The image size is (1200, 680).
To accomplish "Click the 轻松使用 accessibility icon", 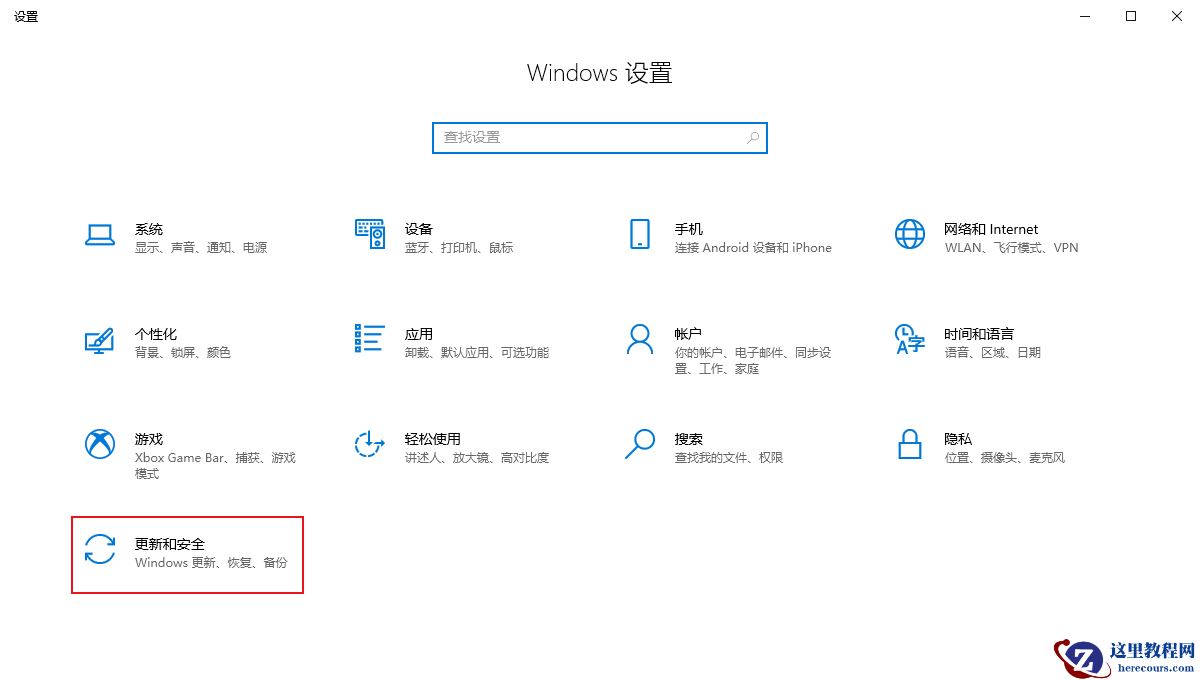I will (369, 446).
